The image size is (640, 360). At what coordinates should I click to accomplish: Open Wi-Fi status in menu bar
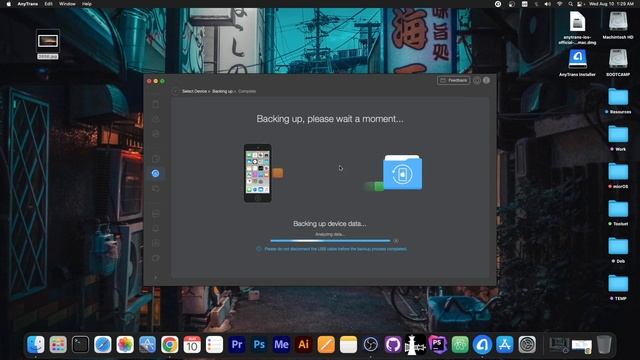[559, 4]
